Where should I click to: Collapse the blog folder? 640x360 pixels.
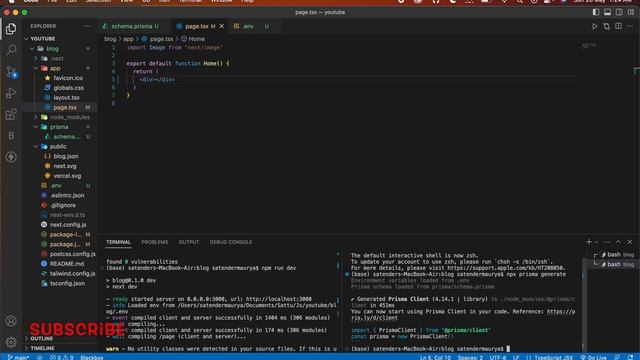coord(52,49)
